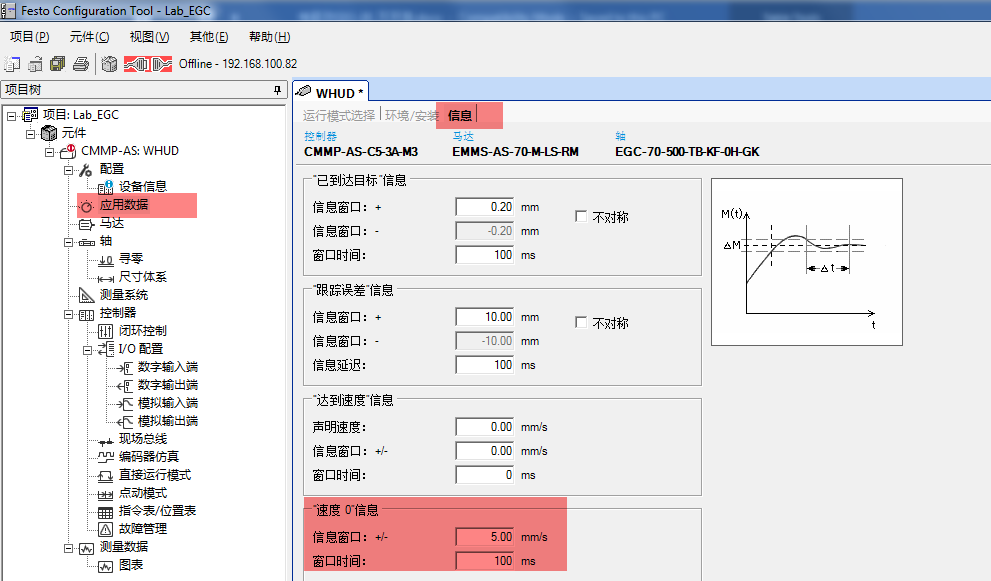This screenshot has width=991, height=581.
Task: Enable 不对称 checkbox in 跟踪误差 group
Action: 581,322
